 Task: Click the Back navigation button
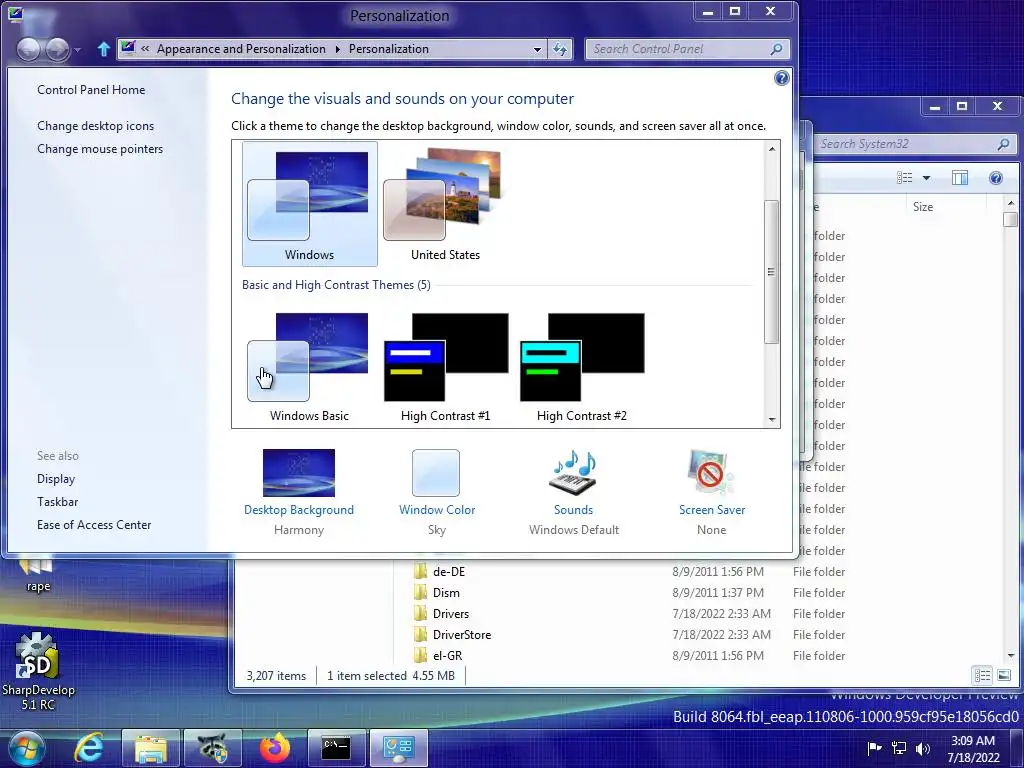(x=28, y=49)
